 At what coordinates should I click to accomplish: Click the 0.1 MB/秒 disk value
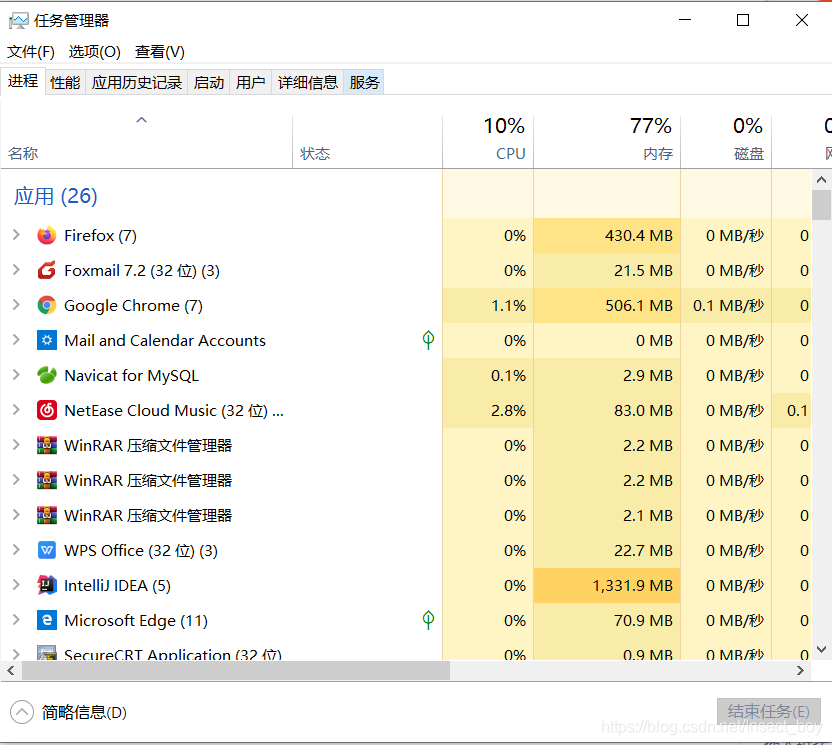point(729,305)
